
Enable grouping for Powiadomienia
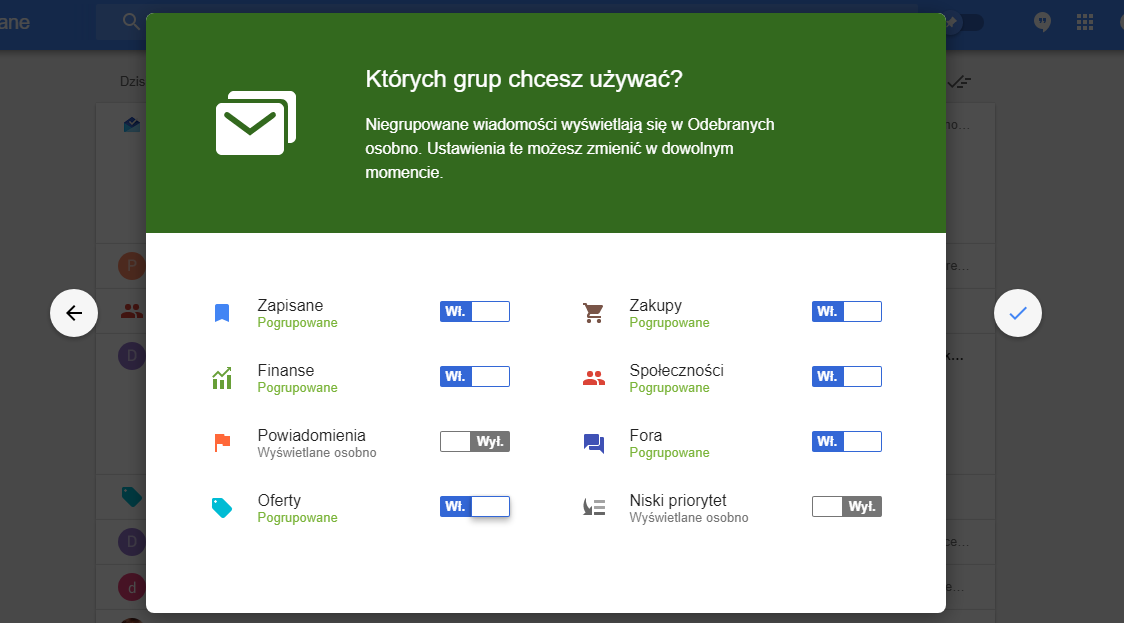coord(474,440)
